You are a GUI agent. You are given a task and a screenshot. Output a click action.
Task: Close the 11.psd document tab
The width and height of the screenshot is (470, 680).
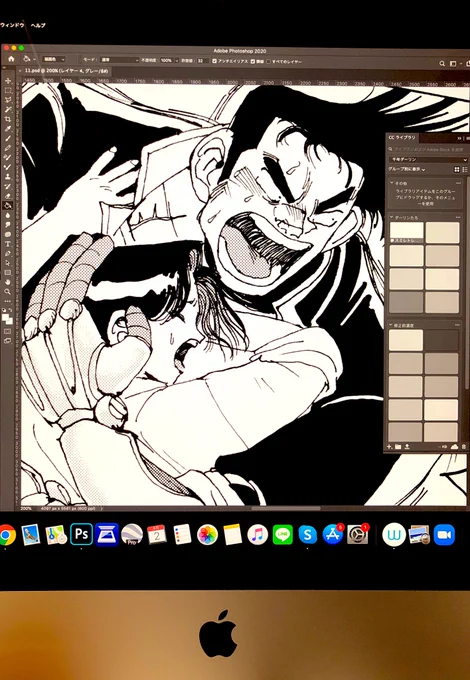click(x=20, y=70)
